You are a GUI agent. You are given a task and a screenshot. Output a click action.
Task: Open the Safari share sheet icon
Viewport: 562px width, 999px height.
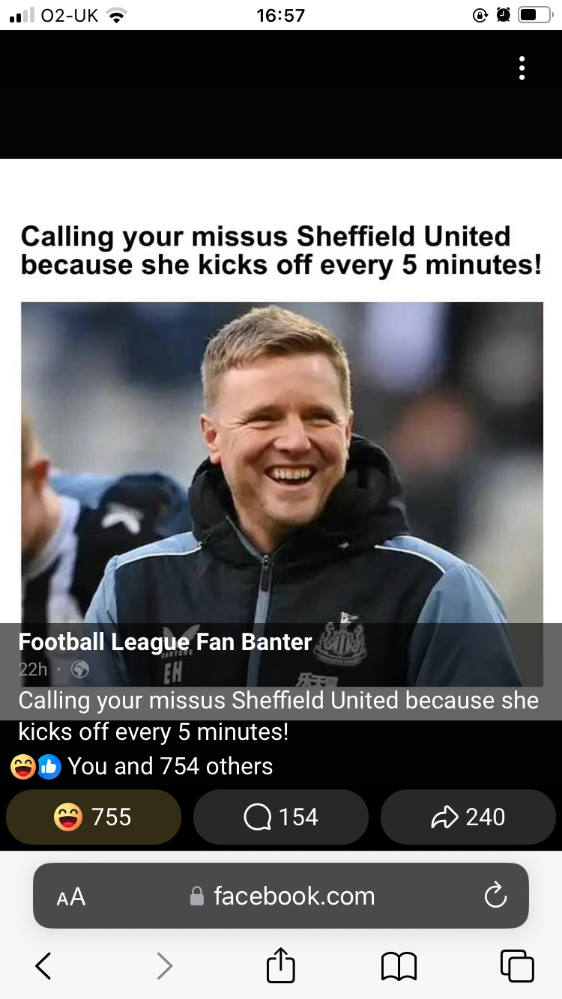(x=280, y=965)
